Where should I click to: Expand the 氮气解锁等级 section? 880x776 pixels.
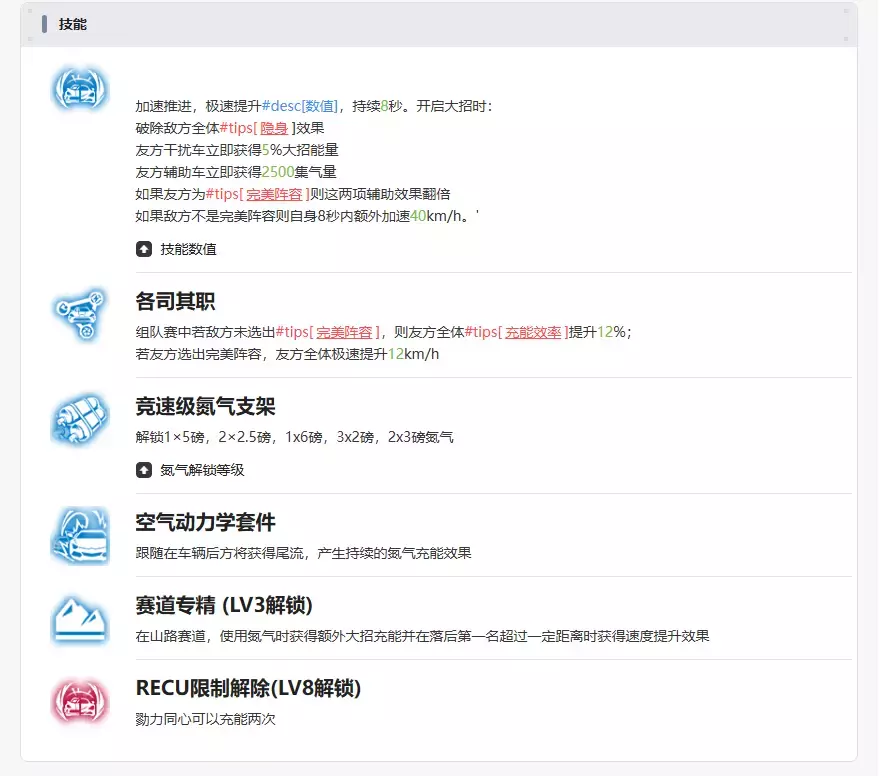pos(190,470)
